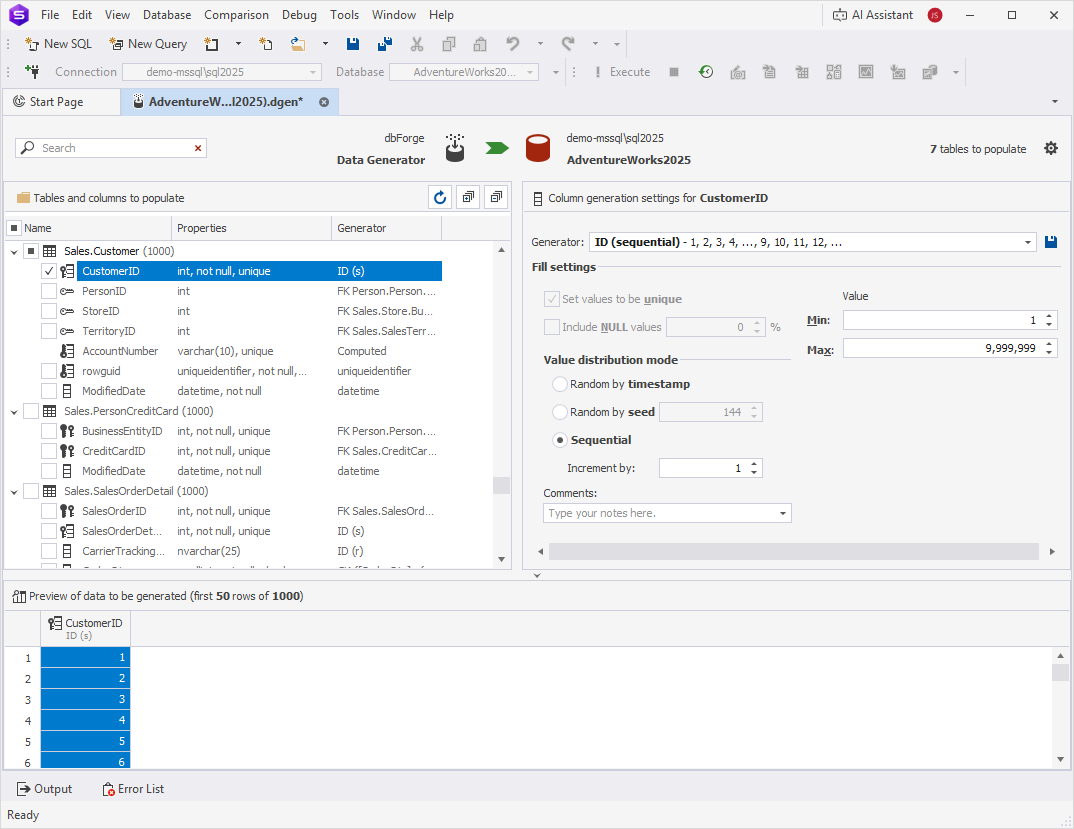
Task: Collapse the Sales.Customer tree node
Action: pos(14,251)
